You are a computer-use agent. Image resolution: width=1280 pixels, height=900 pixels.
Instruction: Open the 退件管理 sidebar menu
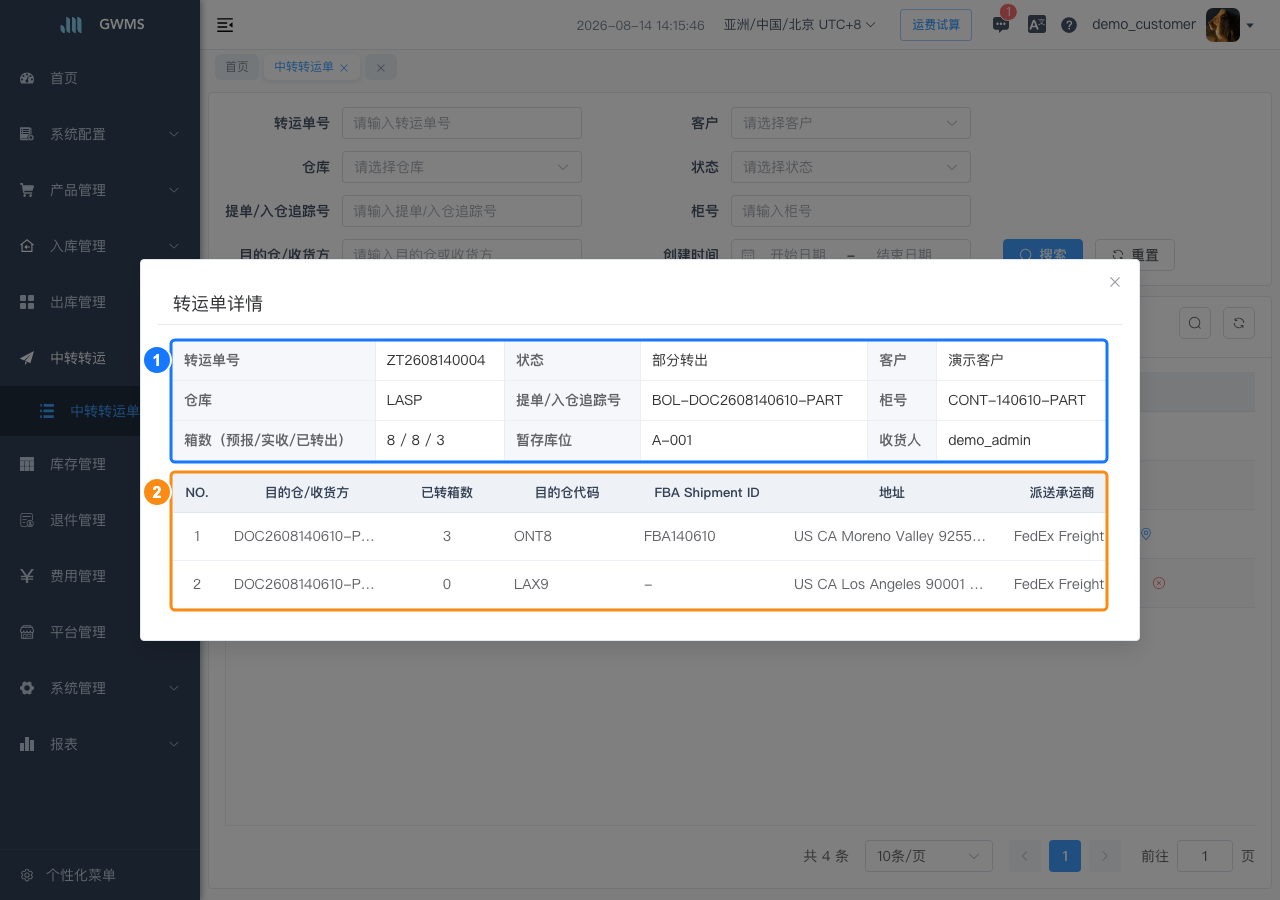[100, 520]
